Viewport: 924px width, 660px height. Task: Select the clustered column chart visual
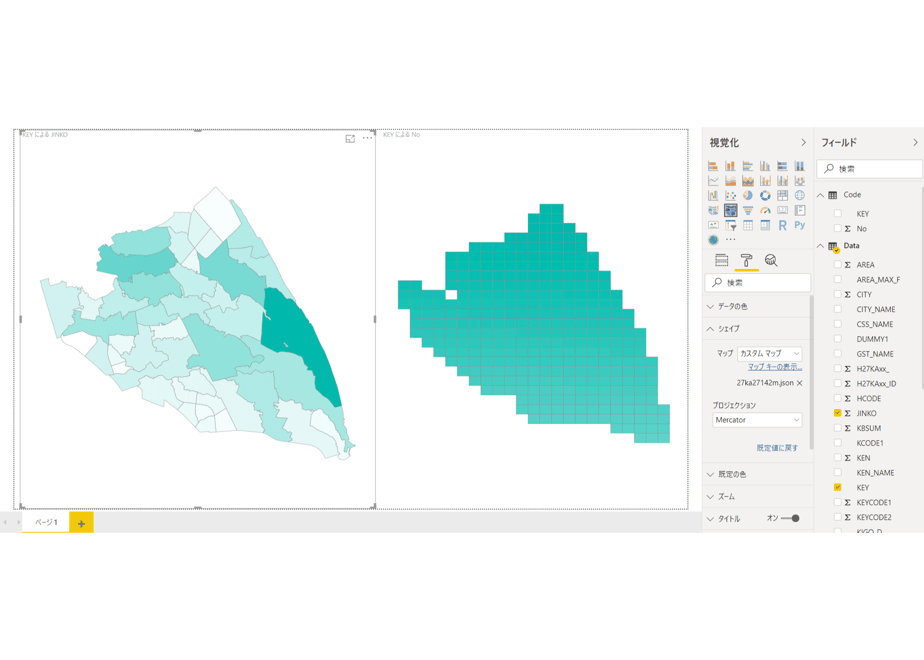tap(765, 166)
